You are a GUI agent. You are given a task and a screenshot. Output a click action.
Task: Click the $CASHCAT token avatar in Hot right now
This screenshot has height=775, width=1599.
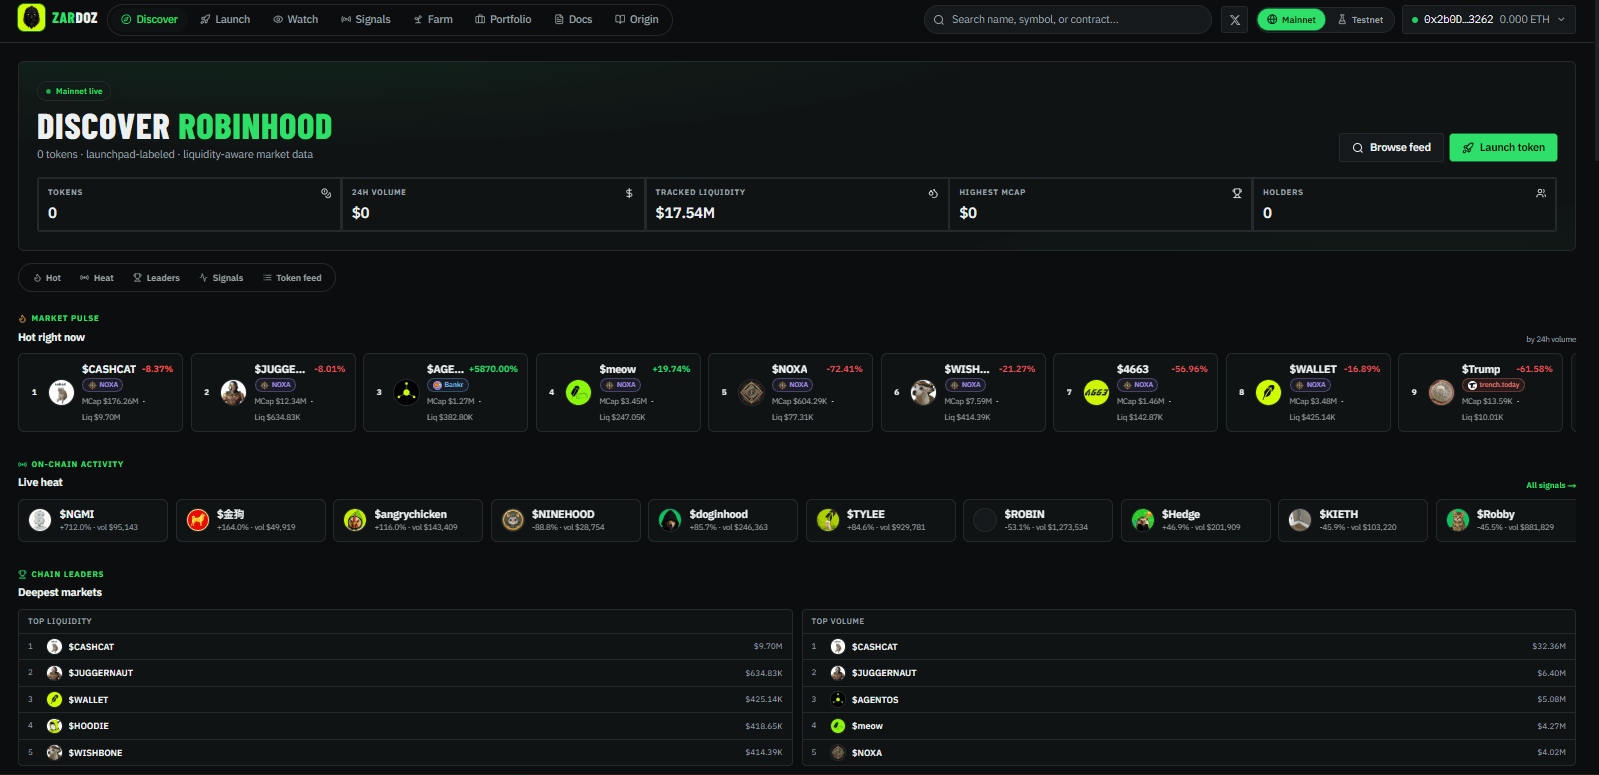point(61,392)
